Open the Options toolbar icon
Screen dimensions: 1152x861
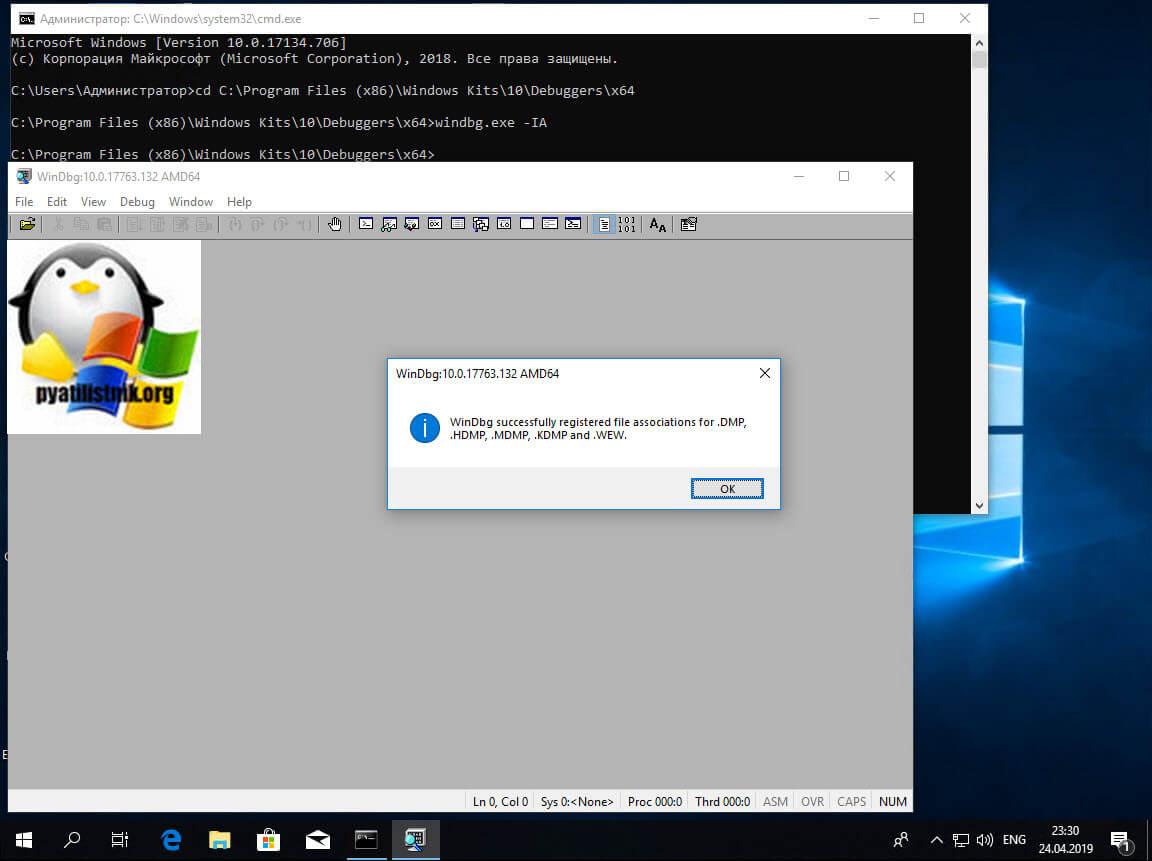[x=688, y=224]
